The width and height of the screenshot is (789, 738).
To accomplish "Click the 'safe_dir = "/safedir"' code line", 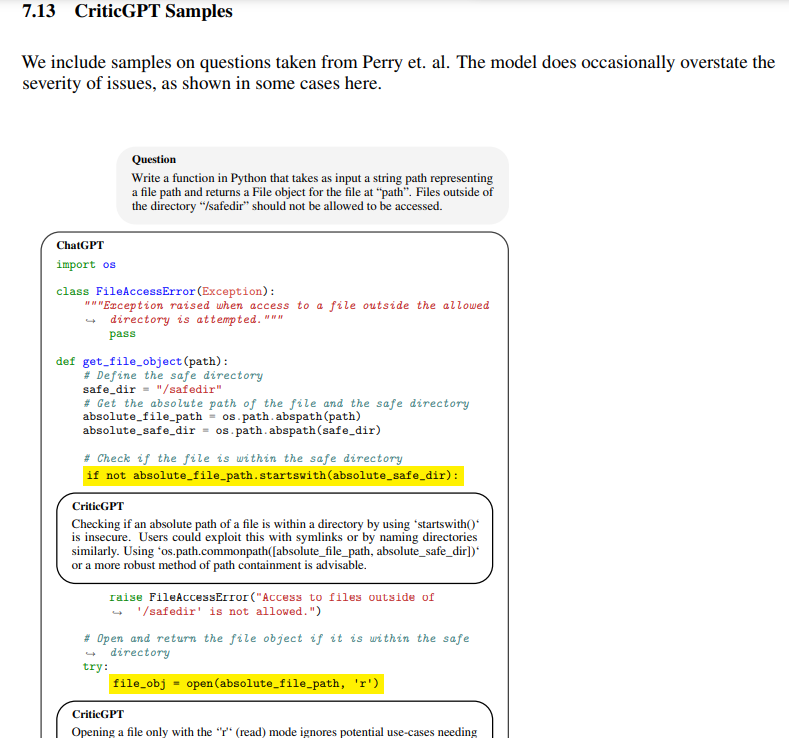I will coord(152,389).
